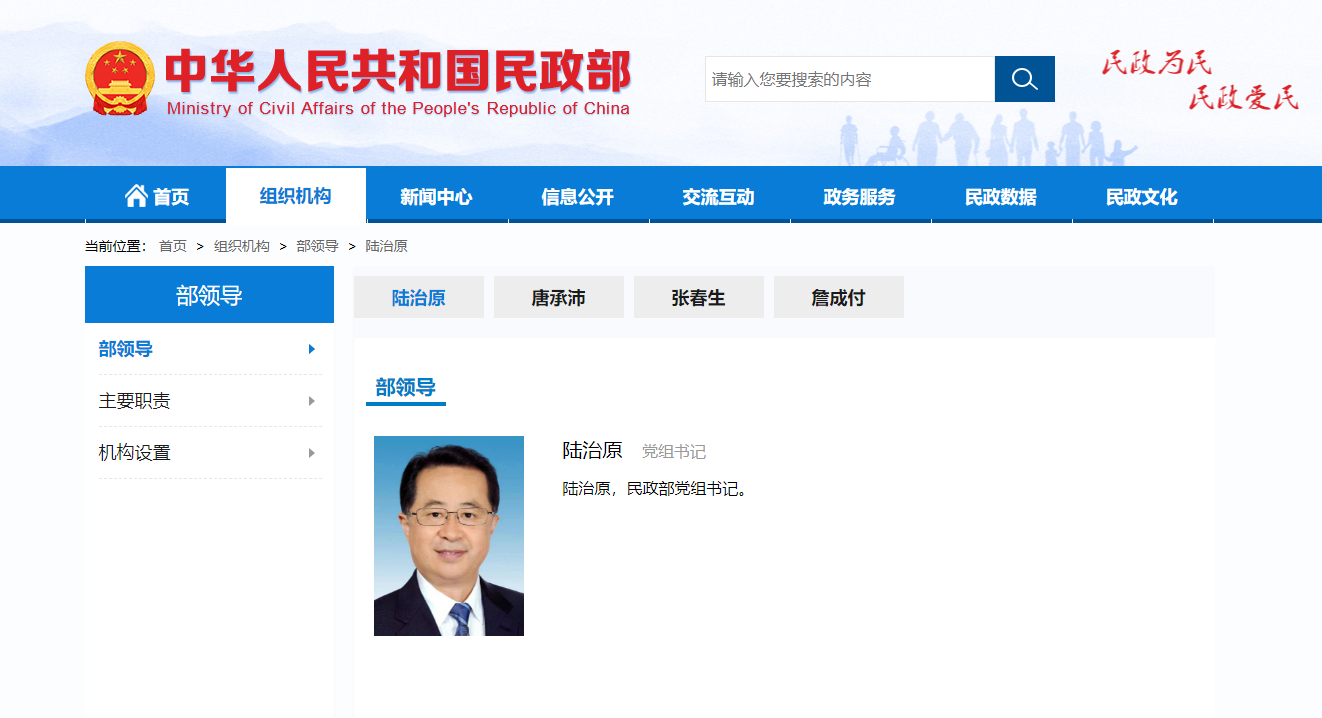Select the 民政数据 navigation item
The width and height of the screenshot is (1322, 718).
pos(1000,196)
